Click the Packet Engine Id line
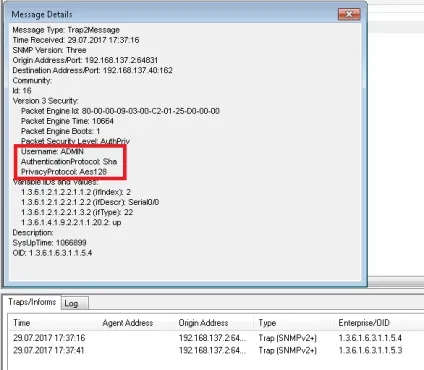The image size is (424, 370). tap(120, 111)
